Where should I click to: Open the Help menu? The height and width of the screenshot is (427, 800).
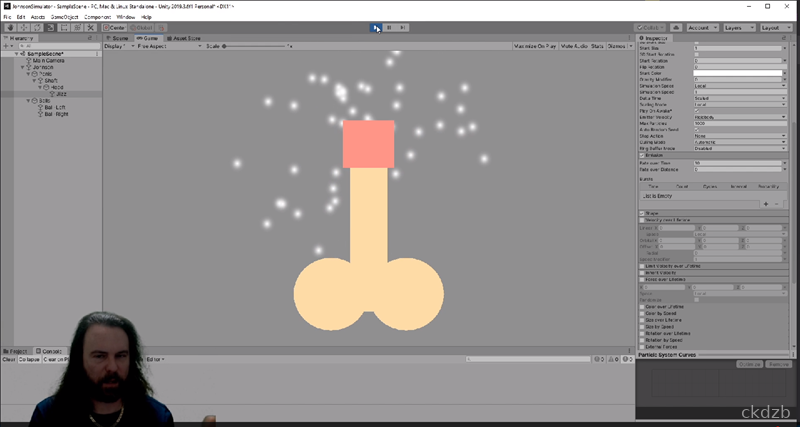(x=146, y=17)
